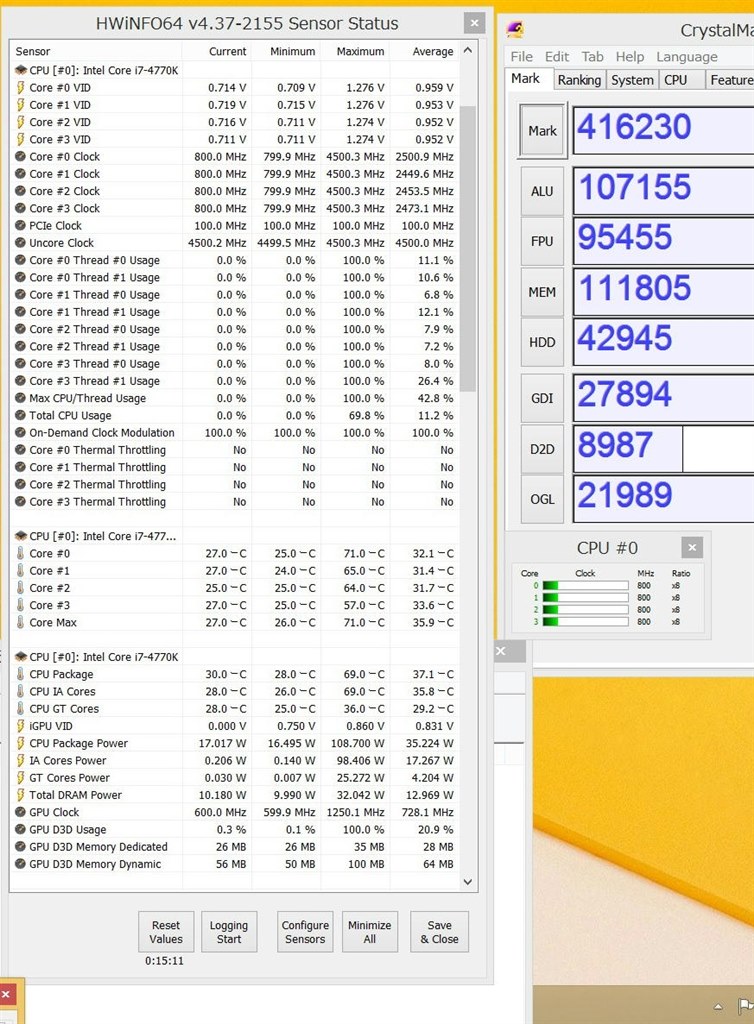Viewport: 754px width, 1024px height.
Task: Open the Help menu in CrystalMark
Action: click(x=630, y=57)
